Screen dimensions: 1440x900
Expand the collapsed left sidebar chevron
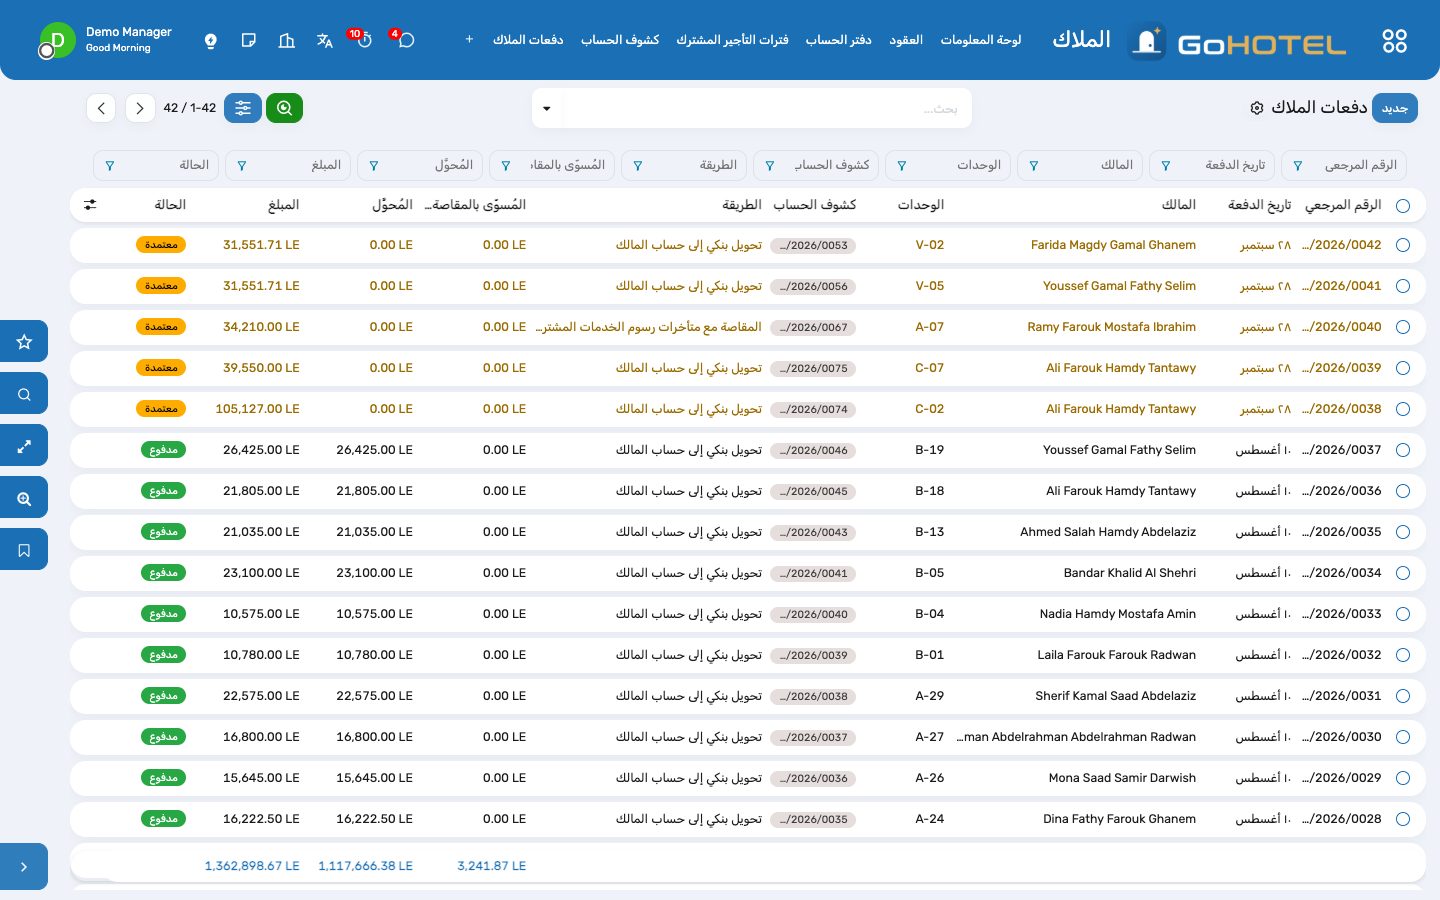(x=24, y=867)
